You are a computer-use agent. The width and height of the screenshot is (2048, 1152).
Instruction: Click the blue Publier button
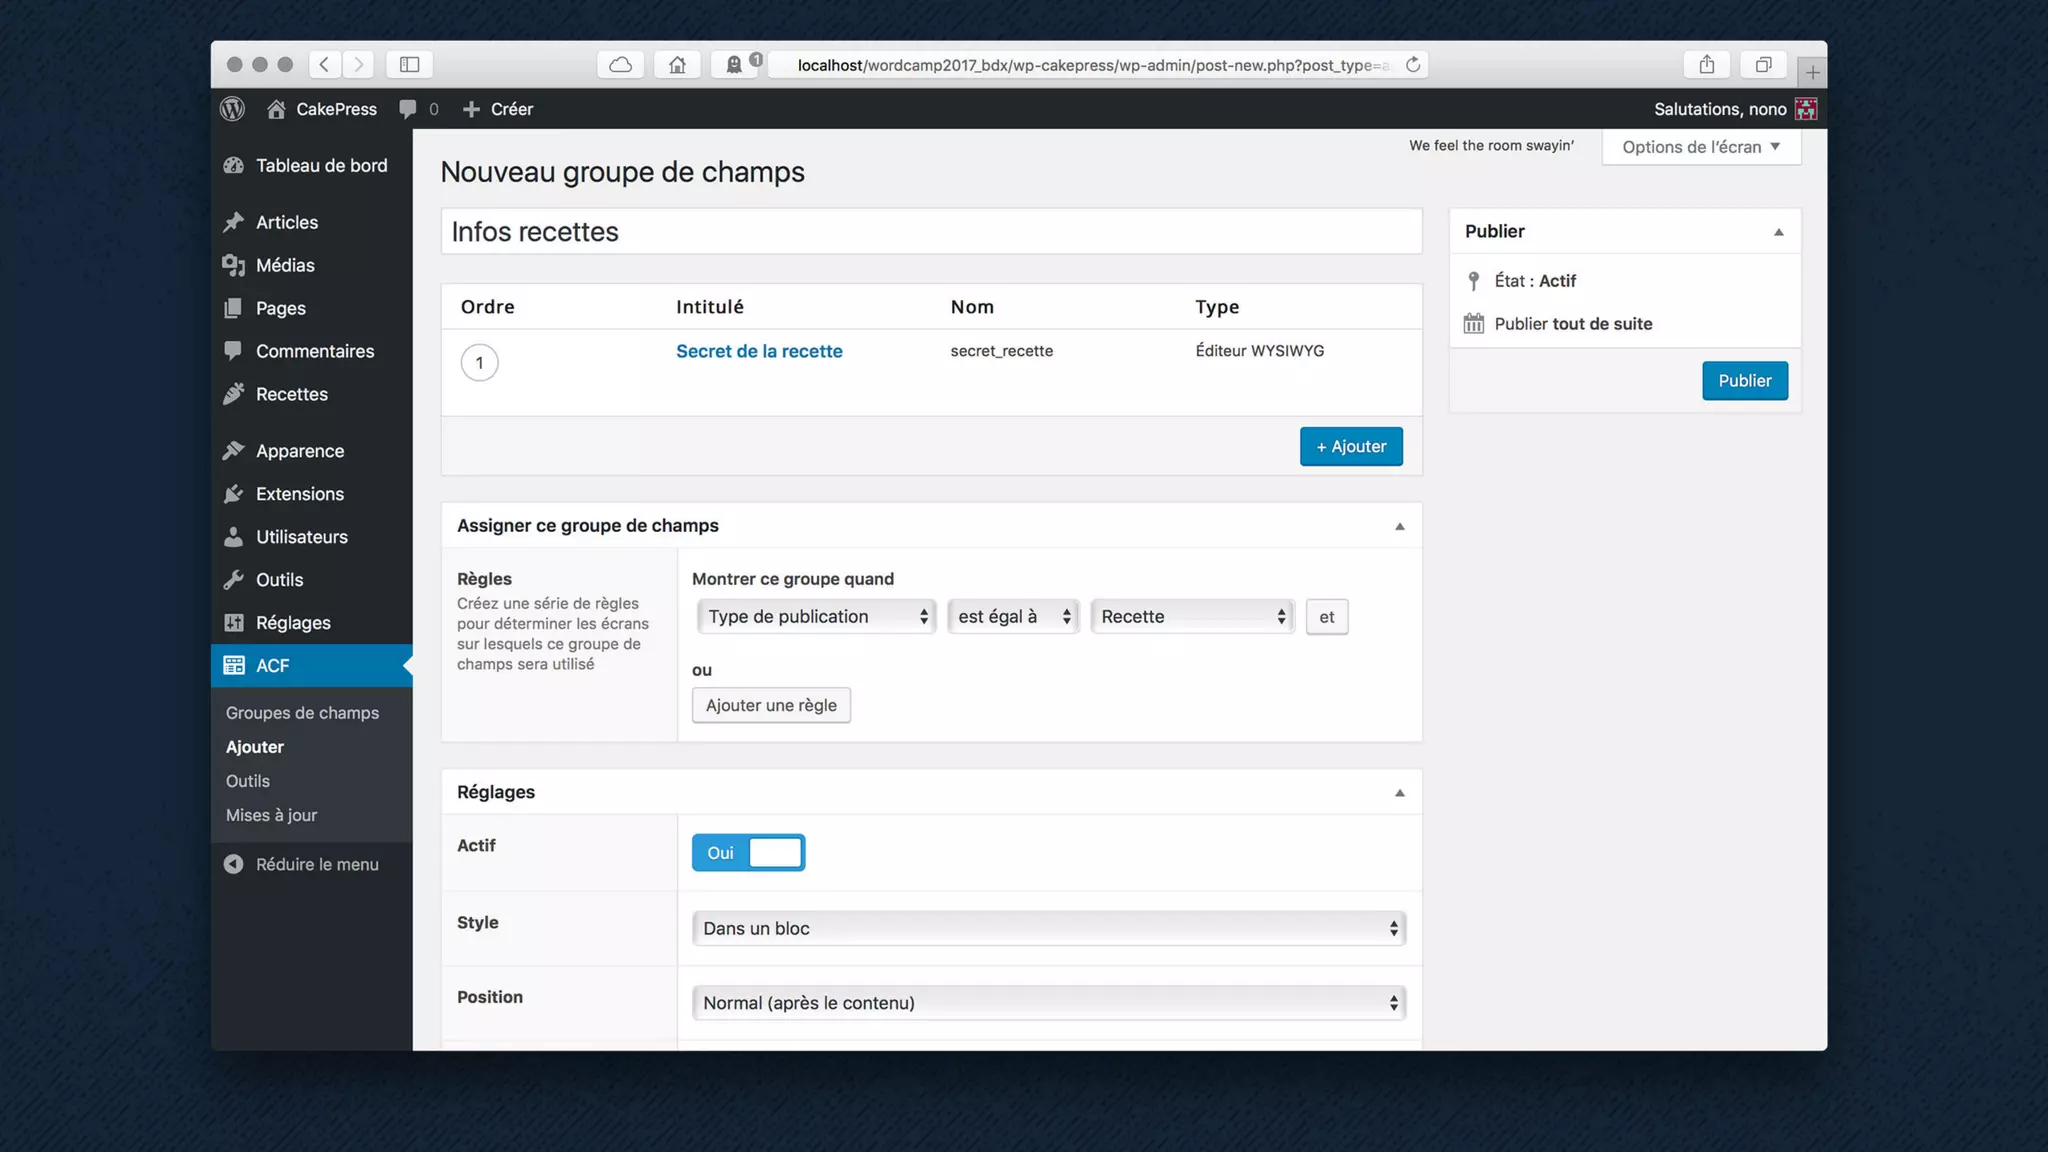[1744, 381]
